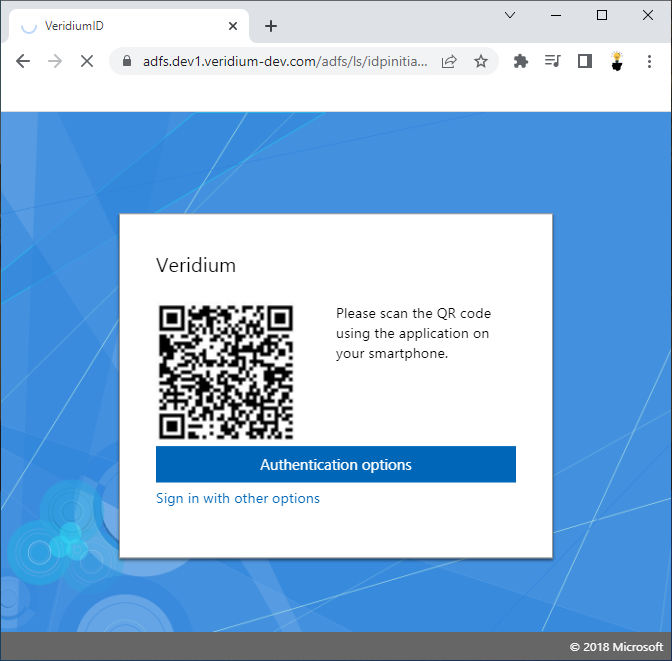Viewport: 672px width, 661px height.
Task: Expand the tab search chevron
Action: (x=509, y=15)
